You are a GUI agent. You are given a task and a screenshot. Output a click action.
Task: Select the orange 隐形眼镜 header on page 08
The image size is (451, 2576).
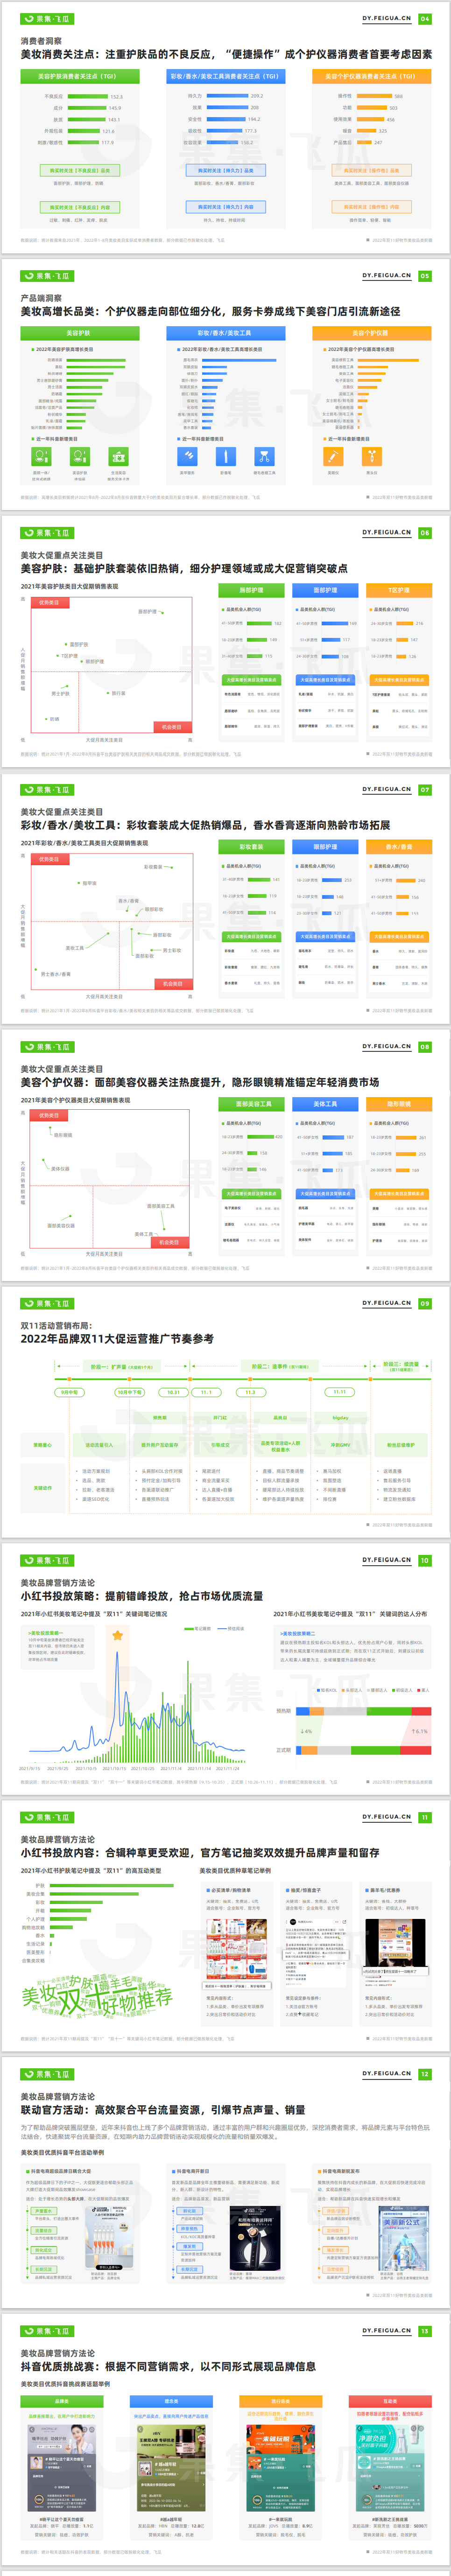(399, 1104)
